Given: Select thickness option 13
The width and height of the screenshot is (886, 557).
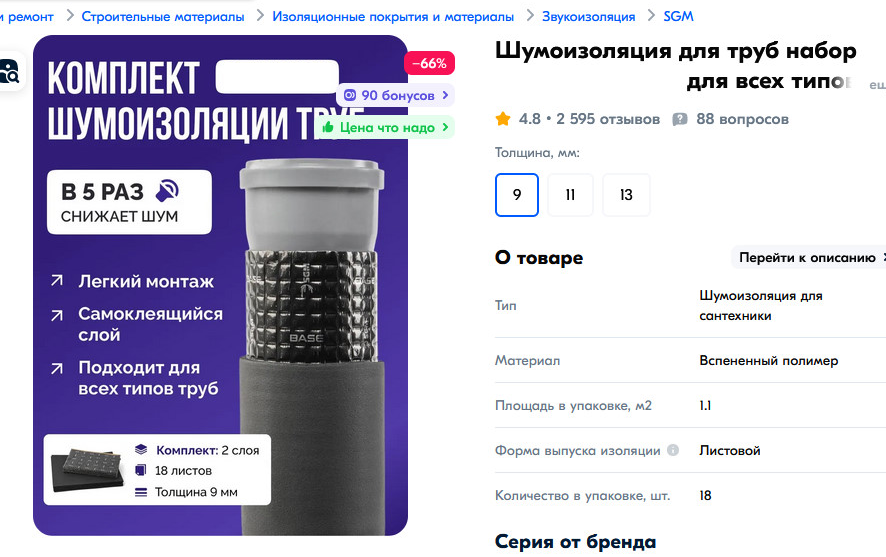Looking at the screenshot, I should coord(626,195).
